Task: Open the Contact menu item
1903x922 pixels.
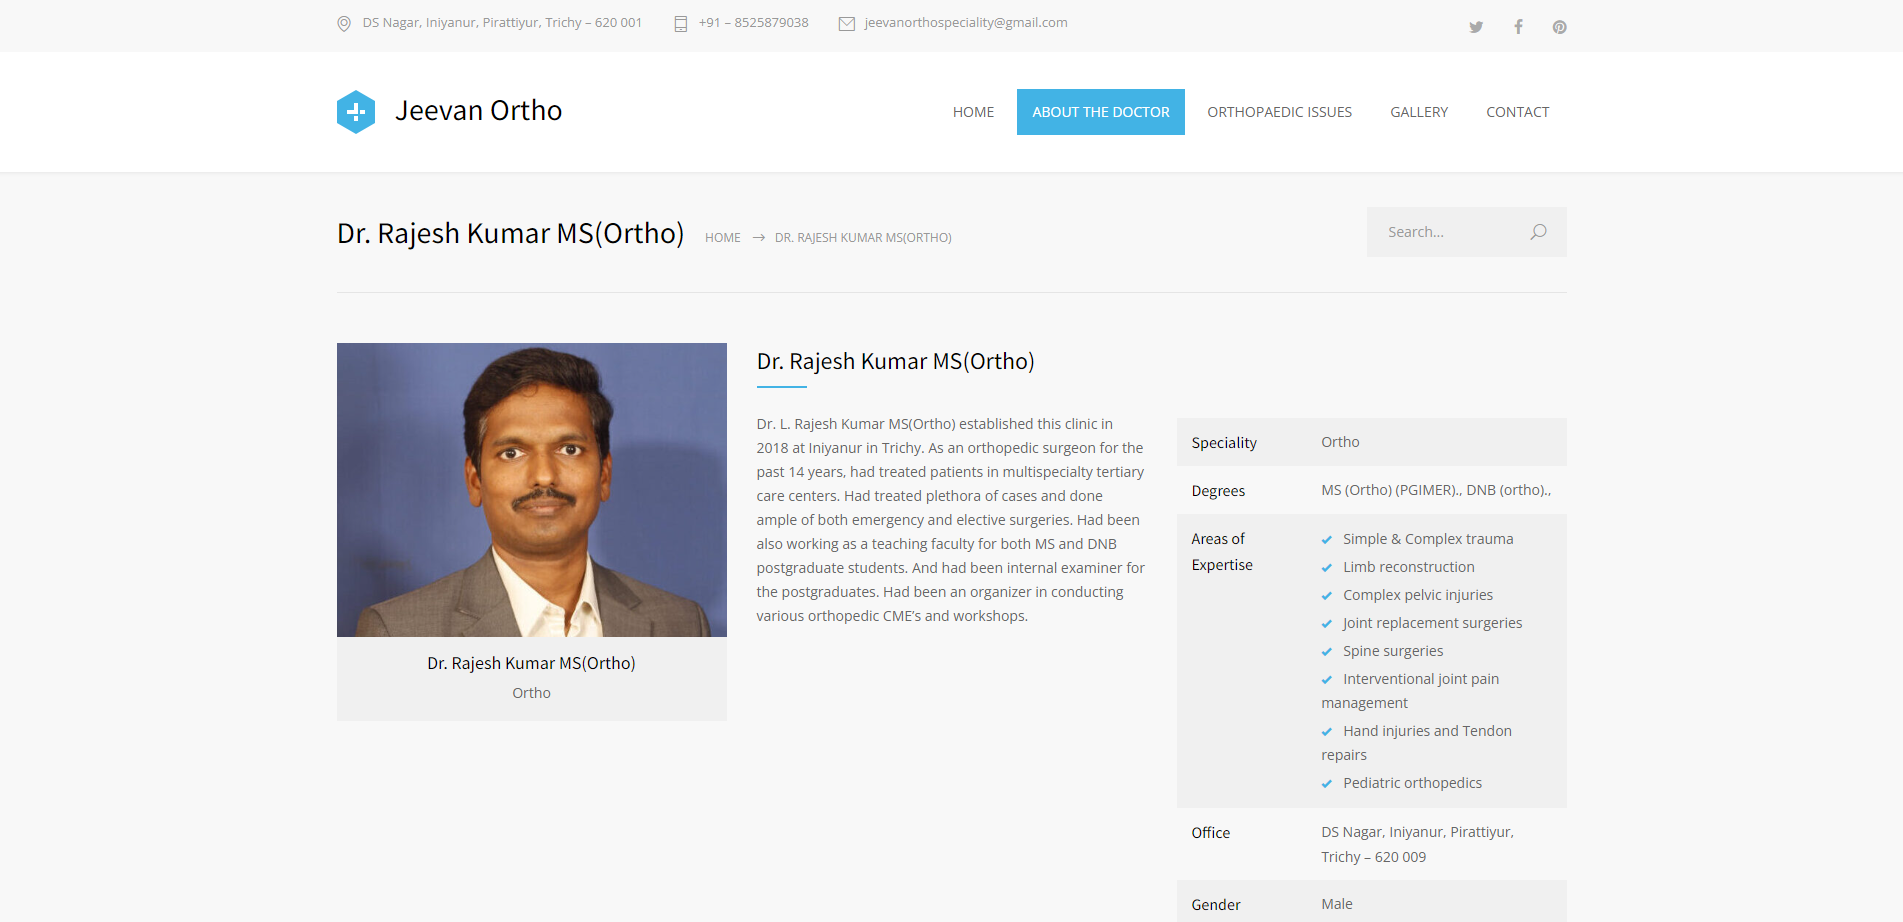Action: [1517, 112]
